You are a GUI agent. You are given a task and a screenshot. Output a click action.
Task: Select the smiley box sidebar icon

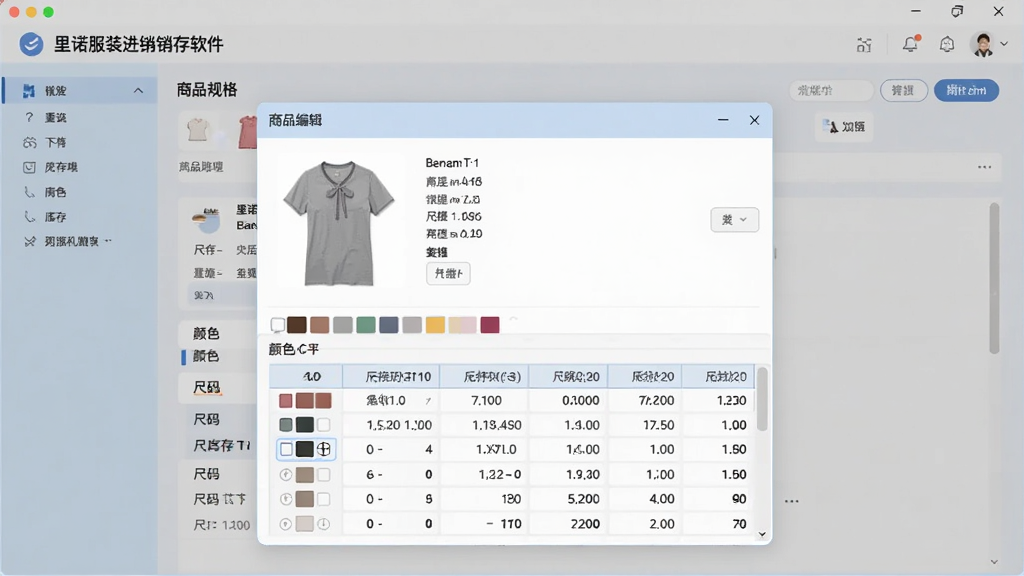click(x=29, y=167)
